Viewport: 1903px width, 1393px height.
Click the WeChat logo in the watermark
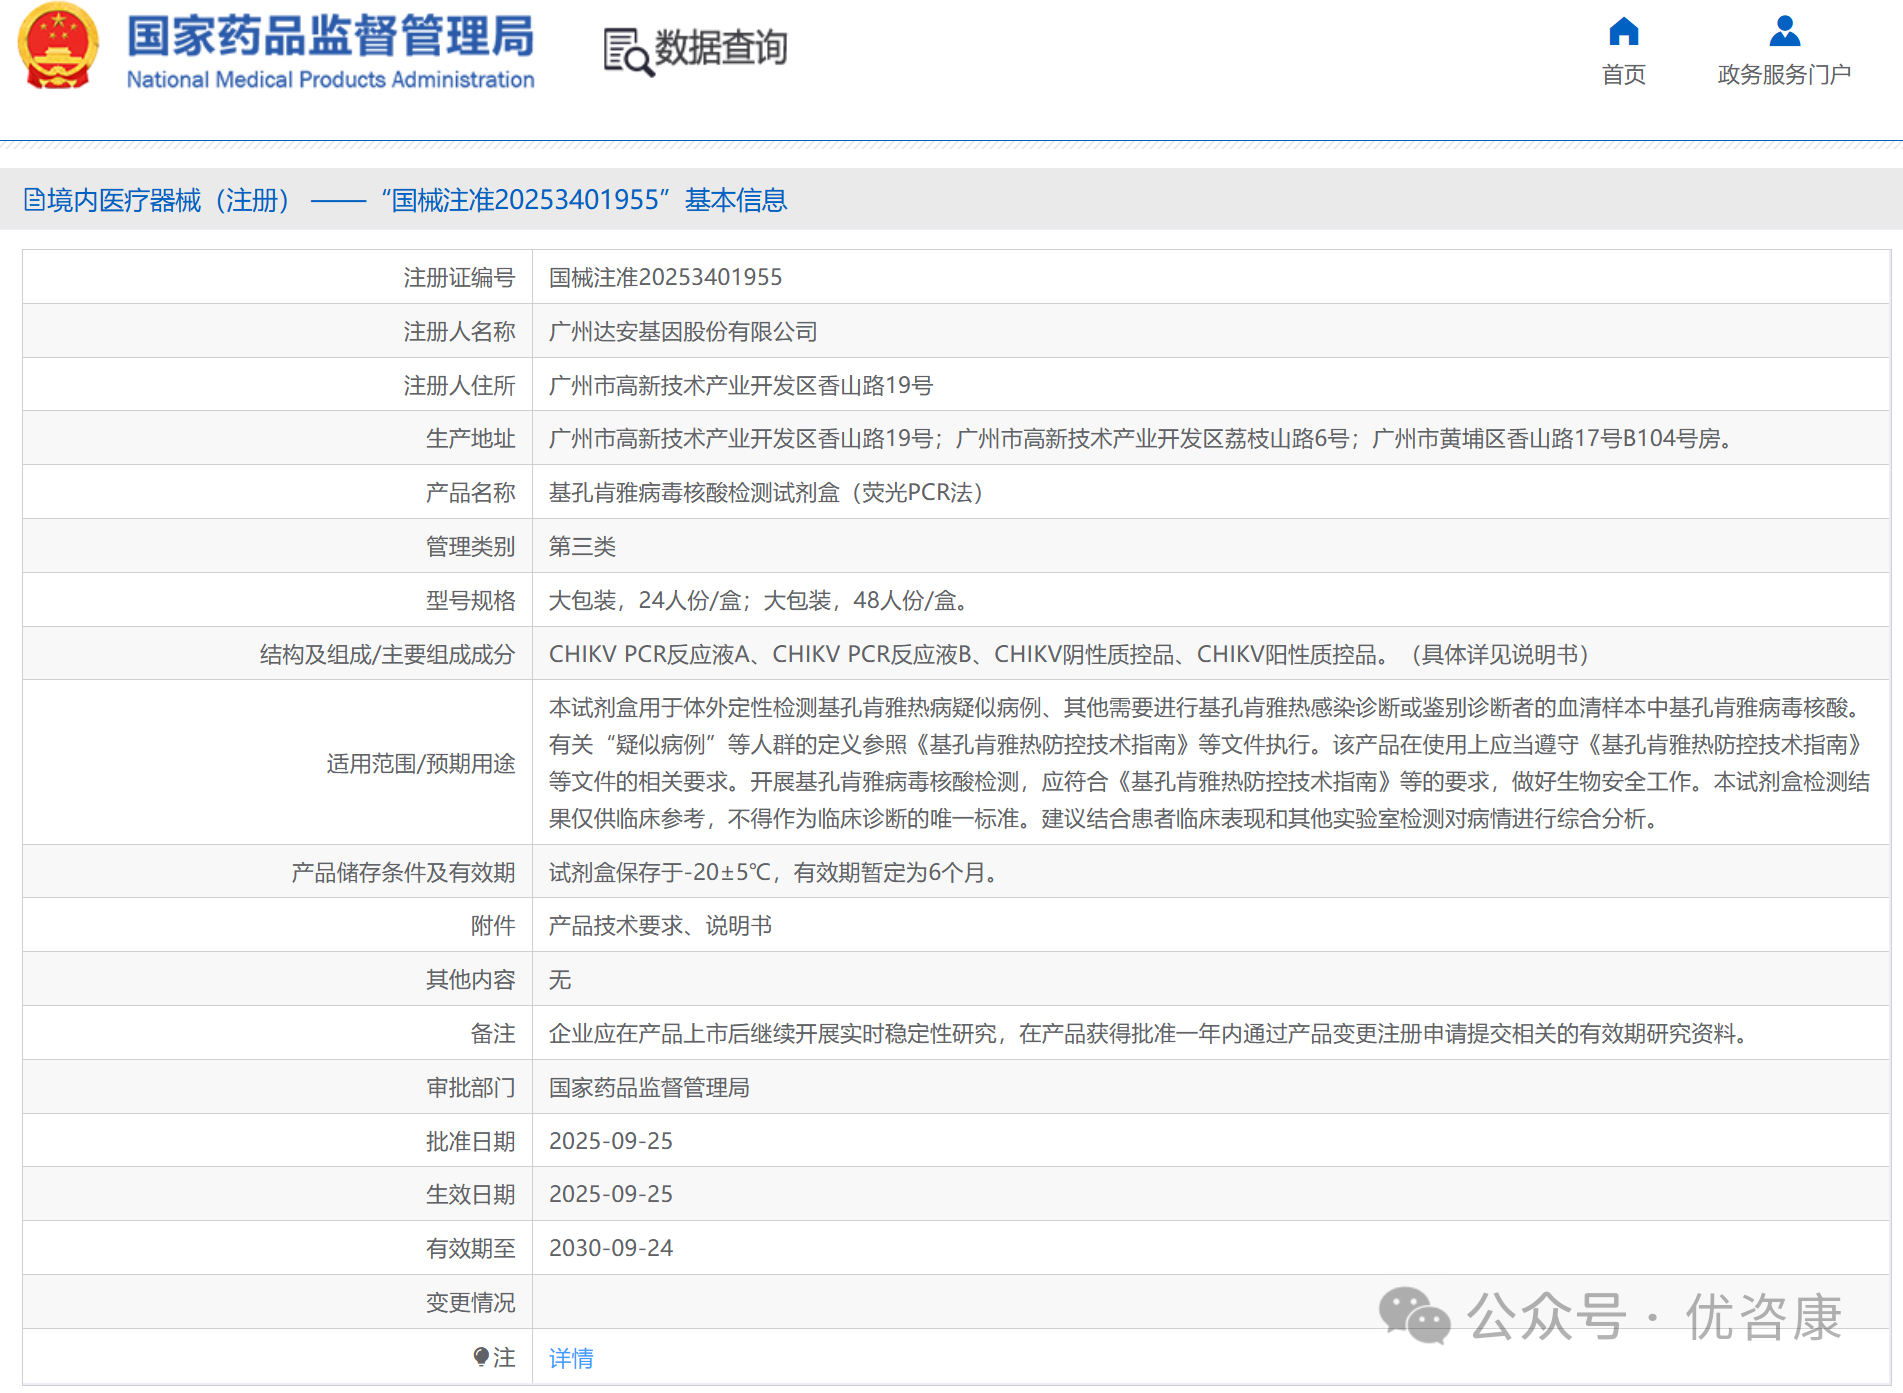tap(1414, 1316)
